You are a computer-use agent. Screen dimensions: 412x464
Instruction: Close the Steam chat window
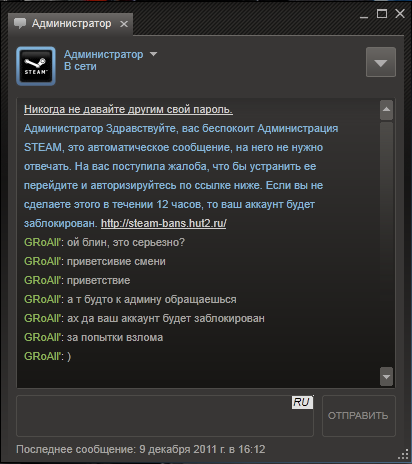pyautogui.click(x=400, y=14)
